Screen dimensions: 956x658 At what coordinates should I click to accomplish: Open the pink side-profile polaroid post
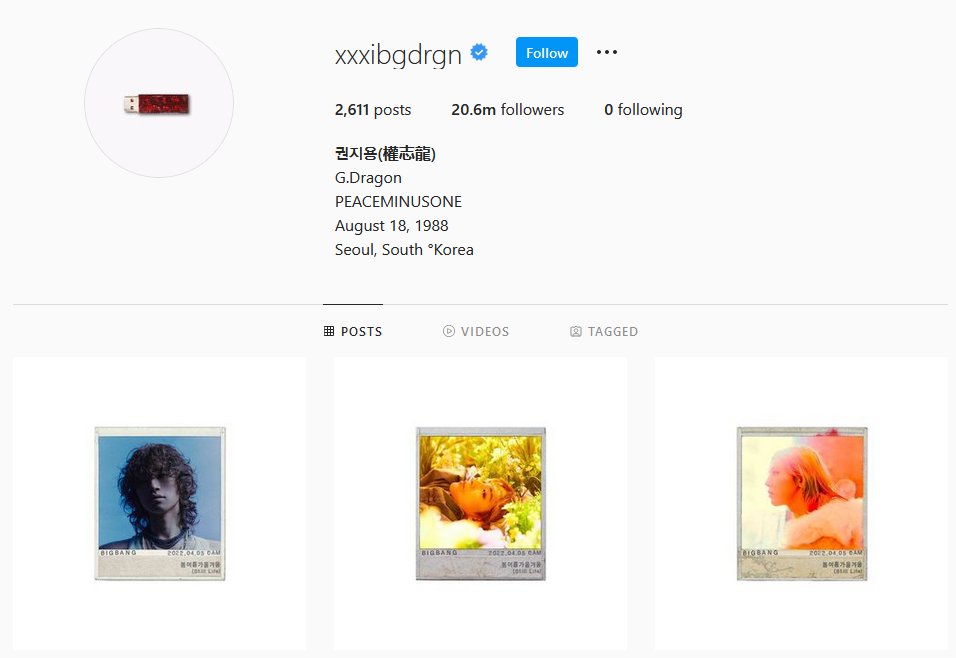pyautogui.click(x=801, y=503)
